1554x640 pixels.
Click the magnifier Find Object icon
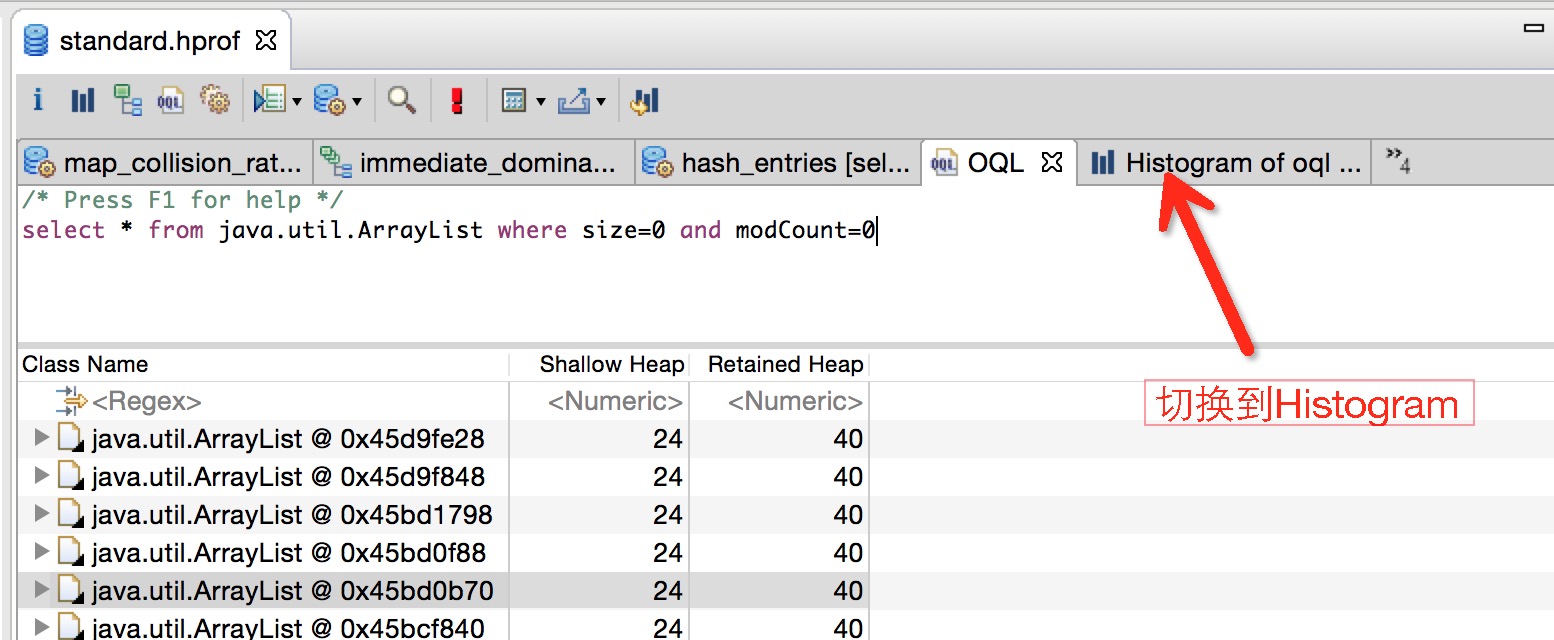(x=402, y=100)
